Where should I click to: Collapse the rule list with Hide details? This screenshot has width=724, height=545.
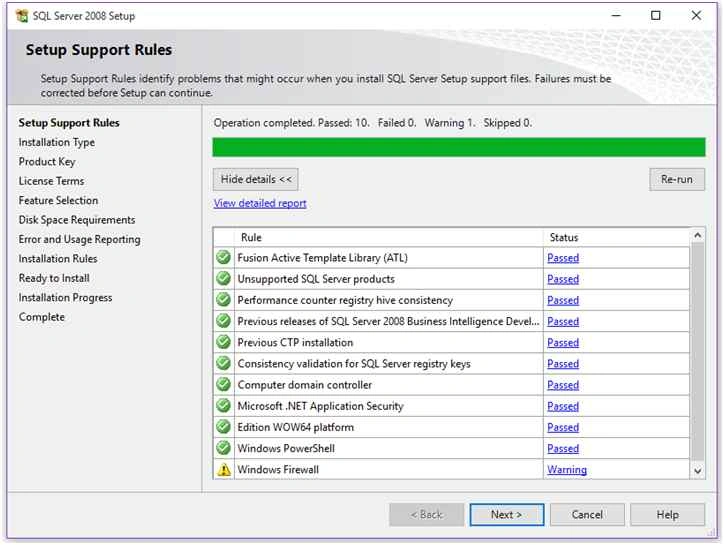click(255, 179)
